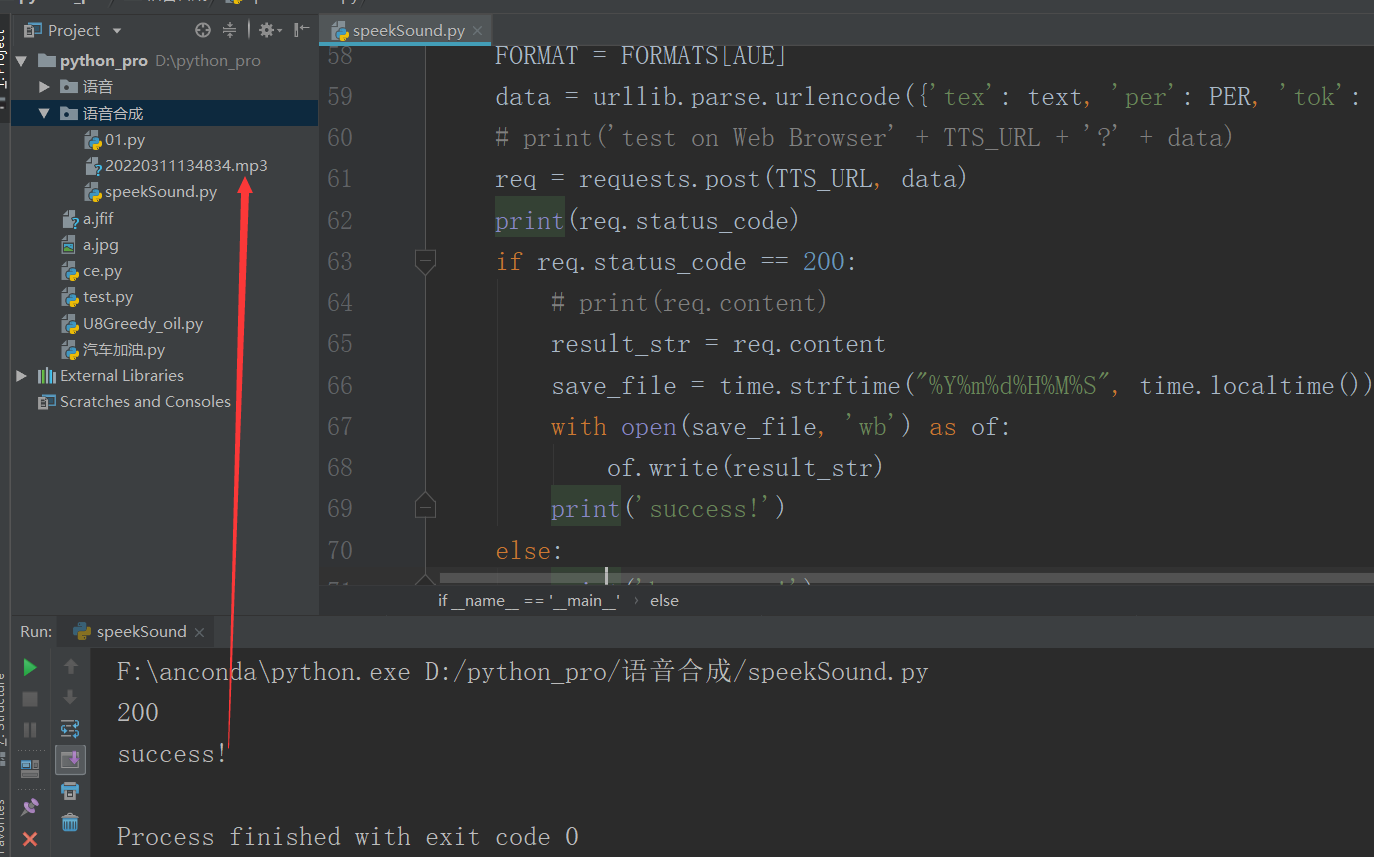
Task: Click the image icon beside a.jpg
Action: [x=69, y=245]
